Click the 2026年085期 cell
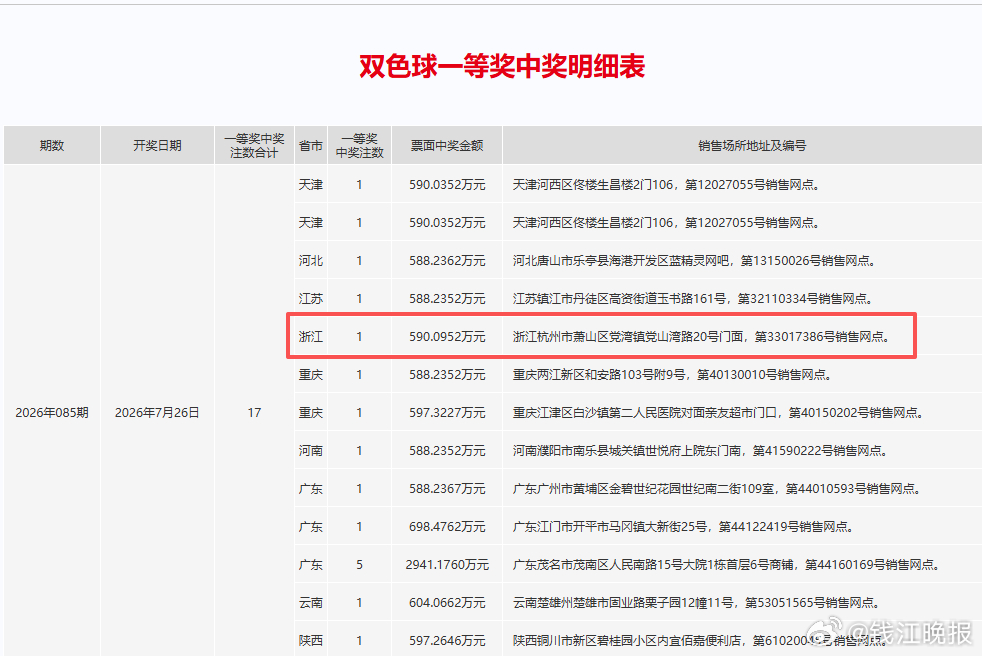Image resolution: width=982 pixels, height=656 pixels. [52, 412]
